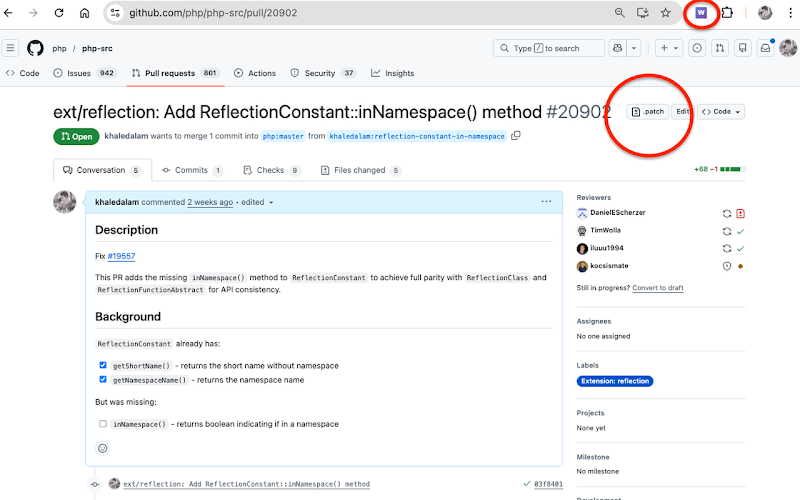Switch to the Checks tab
Screen dimensions: 800x500
271,170
